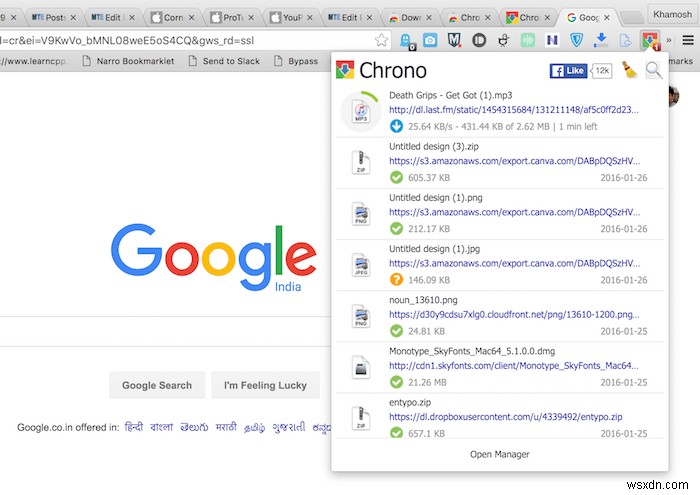This screenshot has height=495, width=700.
Task: Click the camera screenshot extension icon
Action: 430,41
